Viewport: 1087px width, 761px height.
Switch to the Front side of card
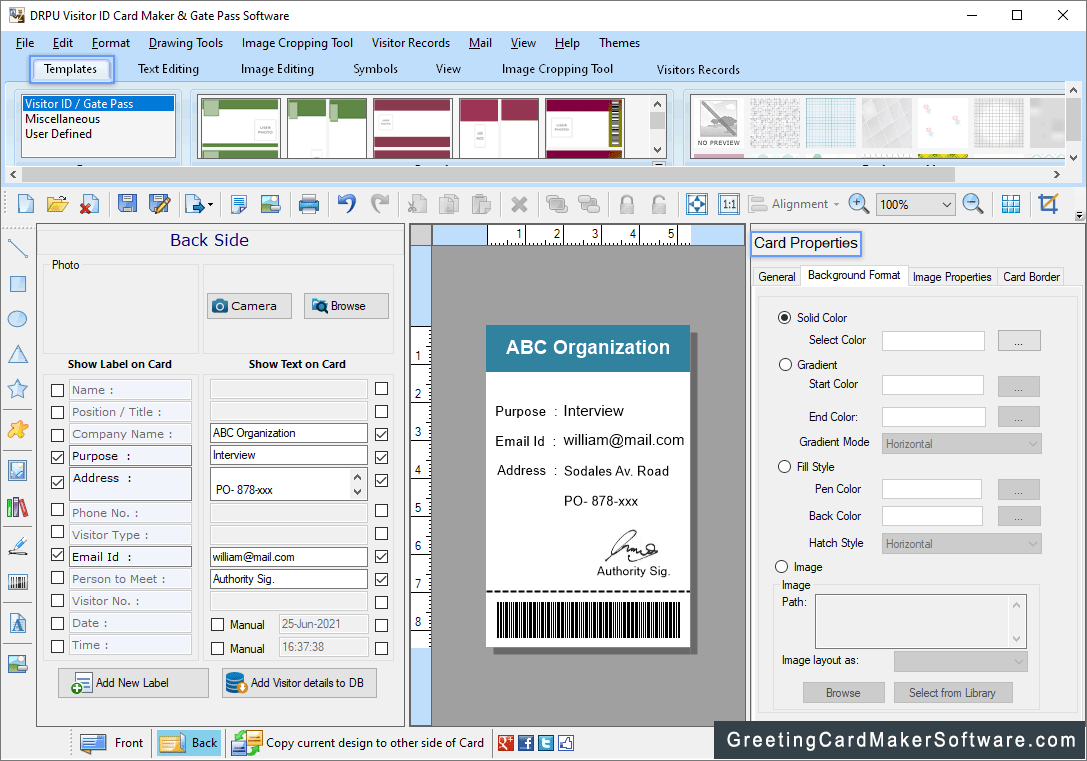point(112,743)
